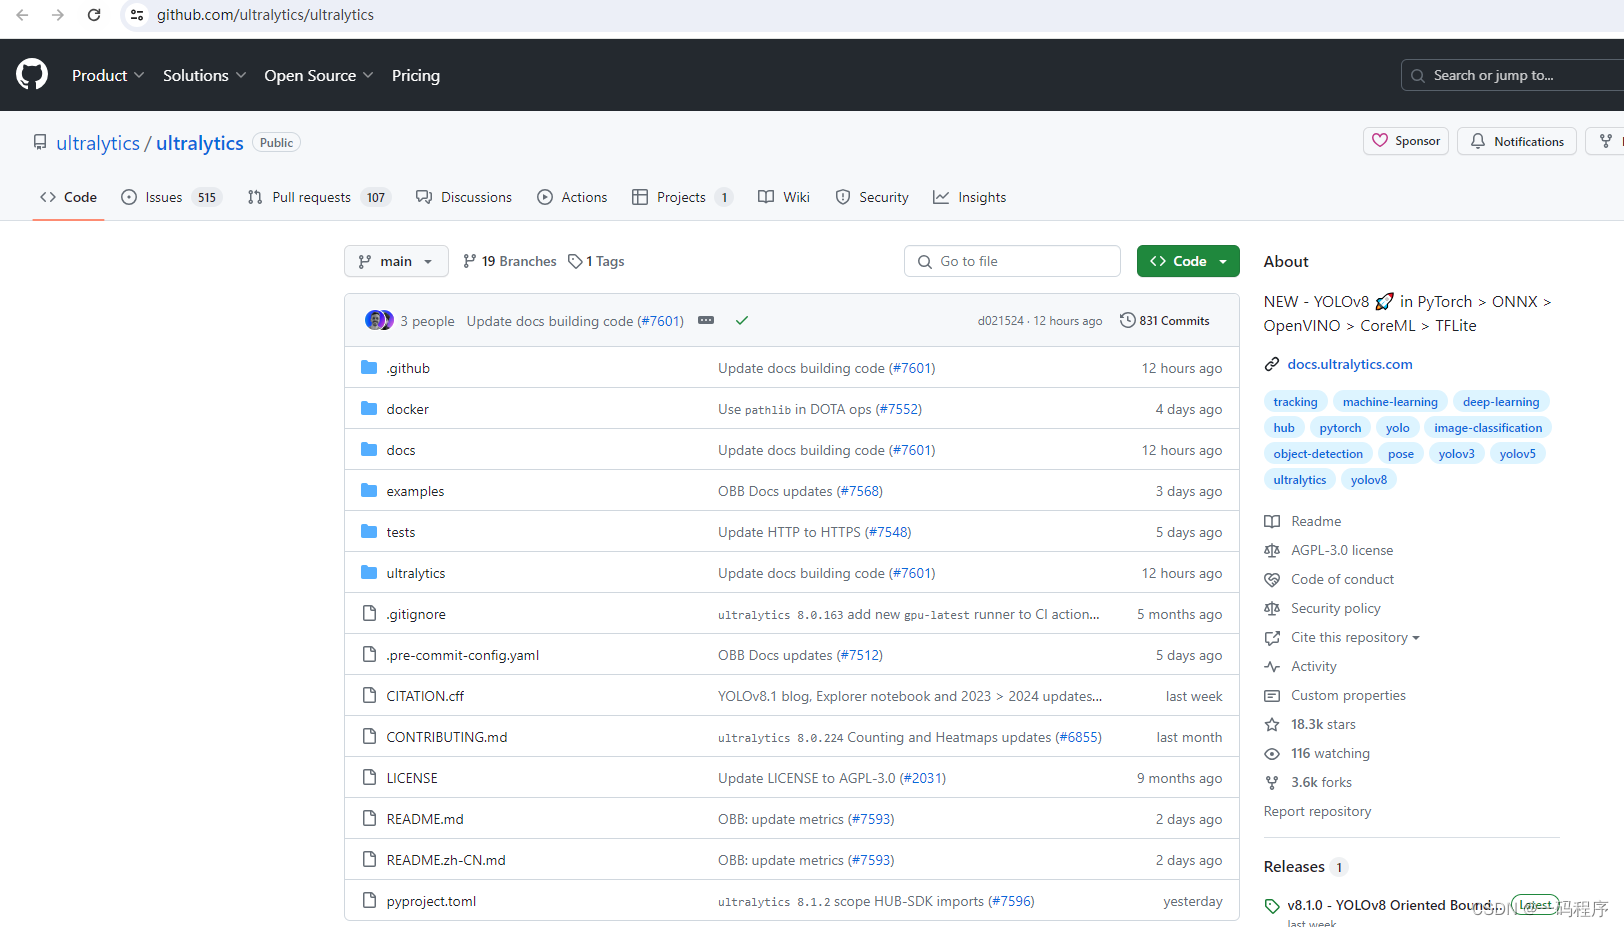Image resolution: width=1624 pixels, height=927 pixels.
Task: Expand Cite this repository dropdown
Action: pos(1355,637)
